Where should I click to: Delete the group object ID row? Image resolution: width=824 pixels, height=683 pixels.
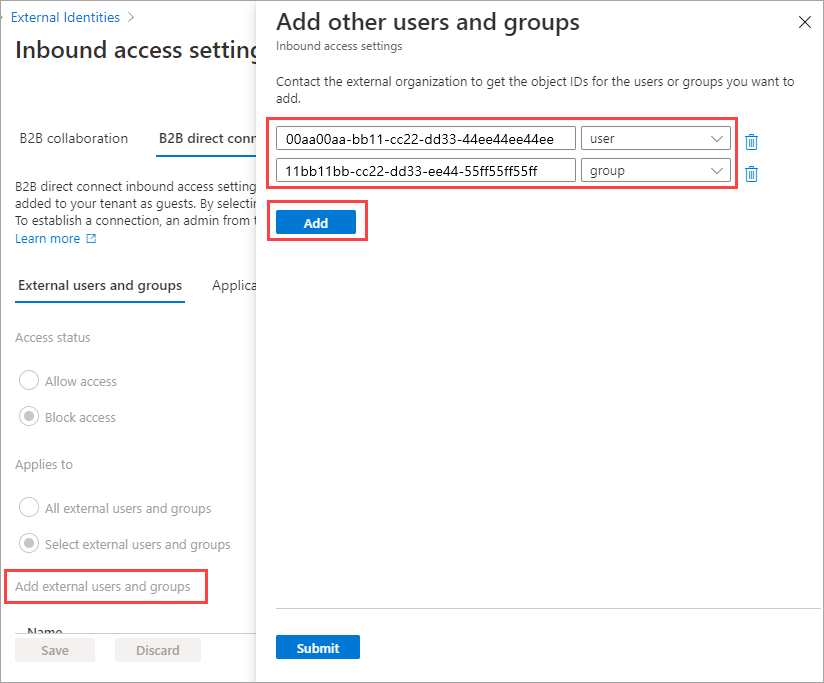click(751, 174)
